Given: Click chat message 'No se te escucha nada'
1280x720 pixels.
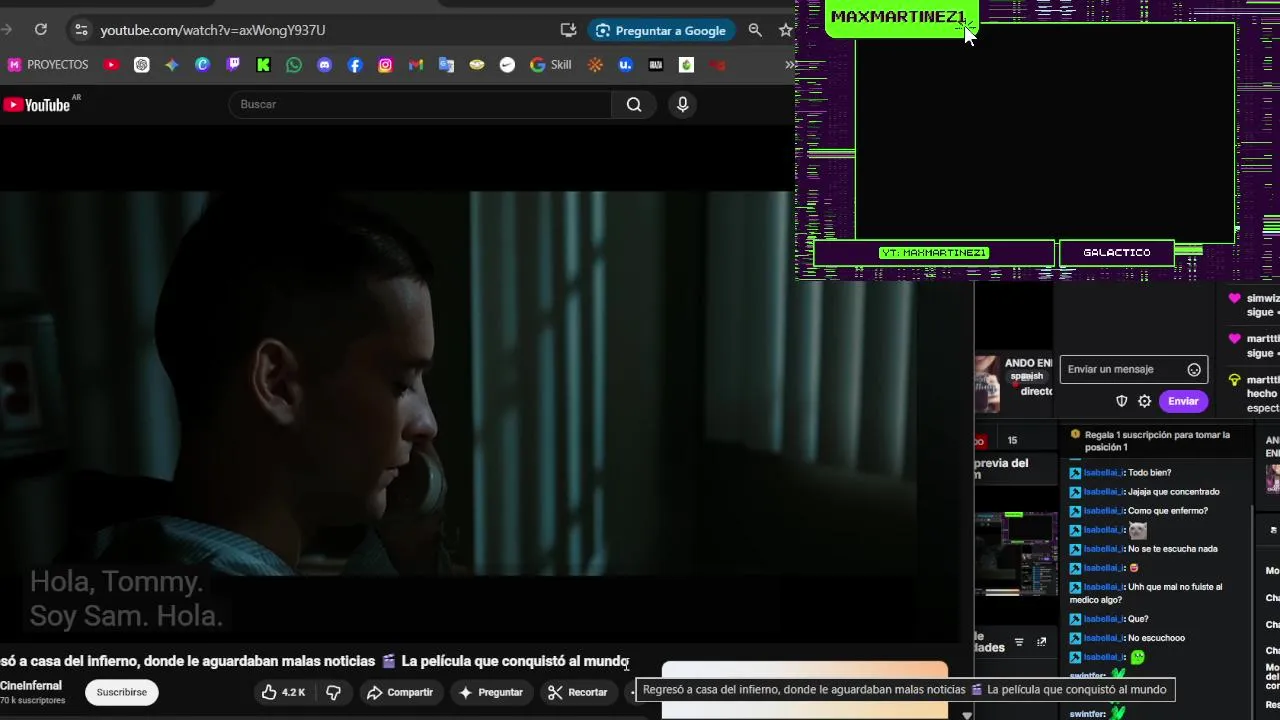Looking at the screenshot, I should [1172, 549].
